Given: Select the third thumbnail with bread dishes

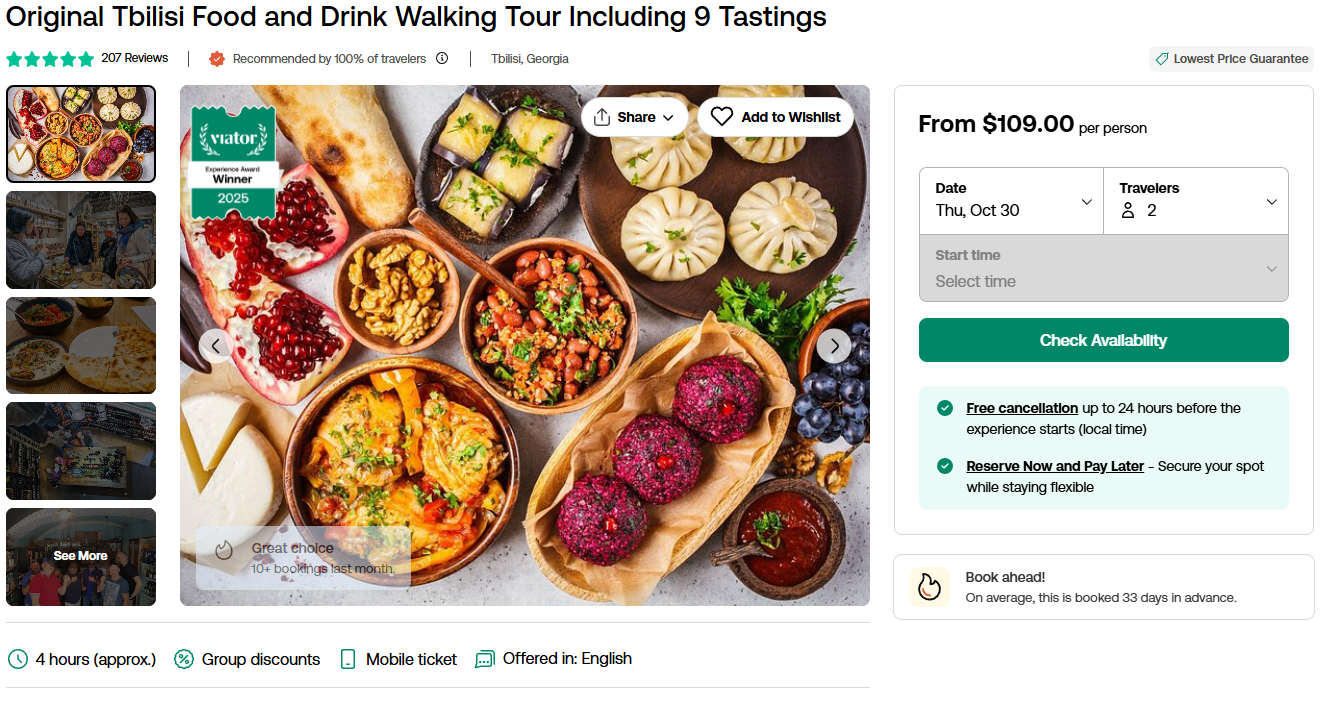Looking at the screenshot, I should pyautogui.click(x=81, y=345).
